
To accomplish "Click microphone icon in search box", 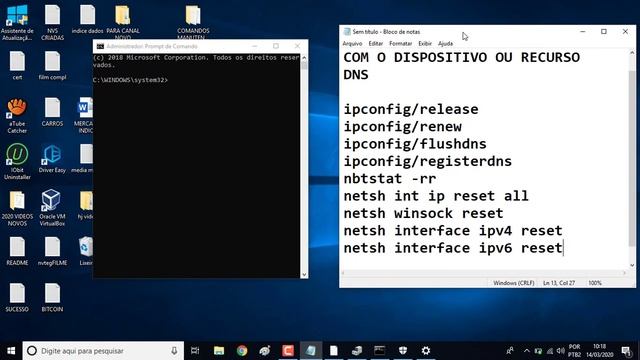I will coord(174,351).
